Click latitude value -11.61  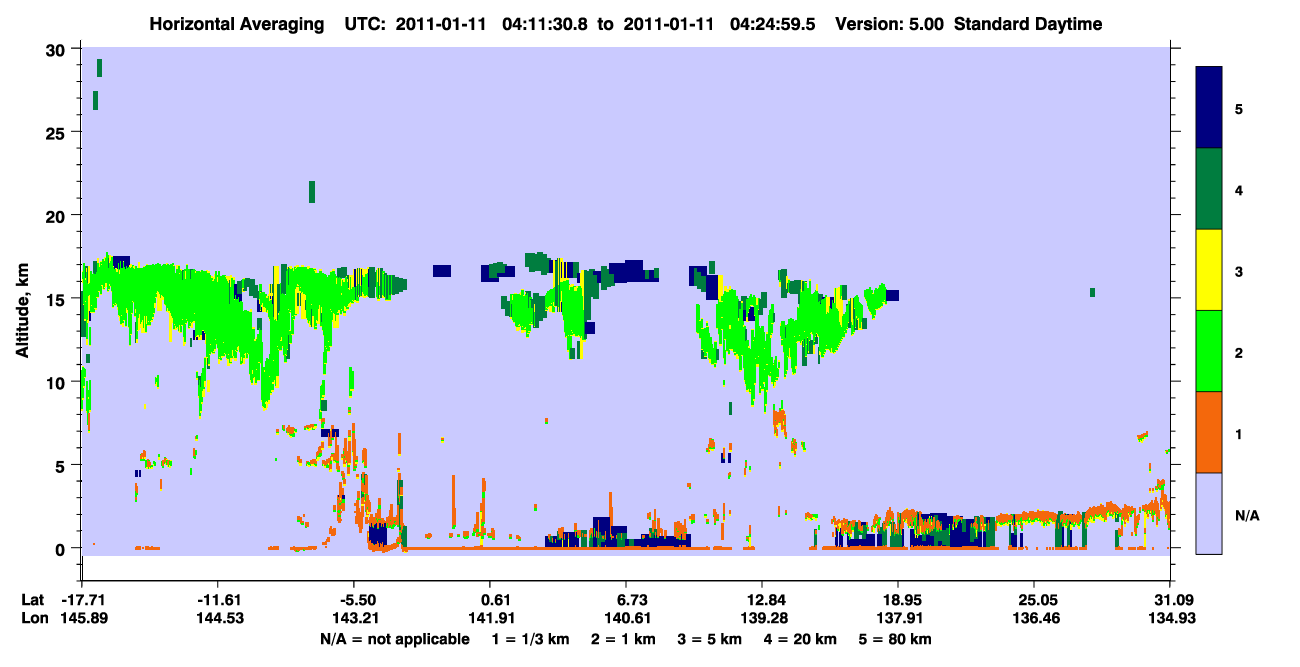217,600
